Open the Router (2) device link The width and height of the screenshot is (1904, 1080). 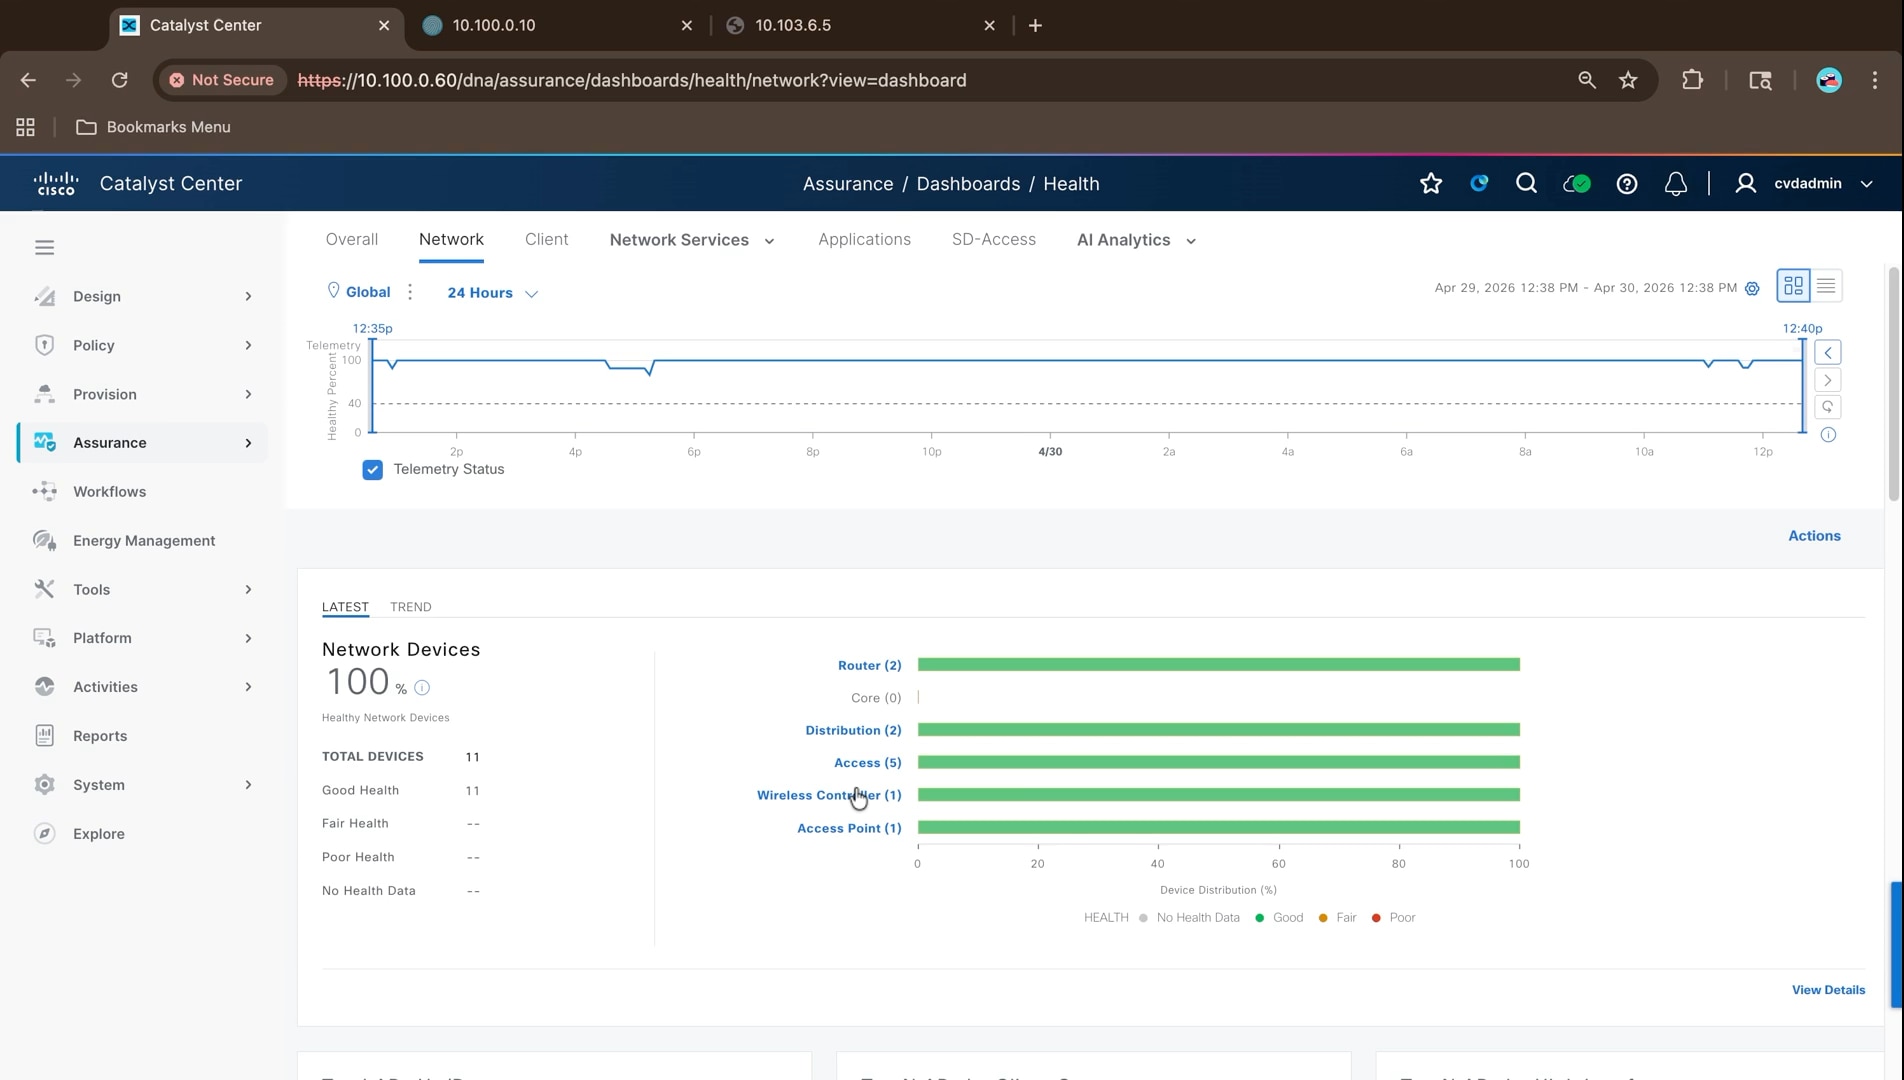click(869, 665)
